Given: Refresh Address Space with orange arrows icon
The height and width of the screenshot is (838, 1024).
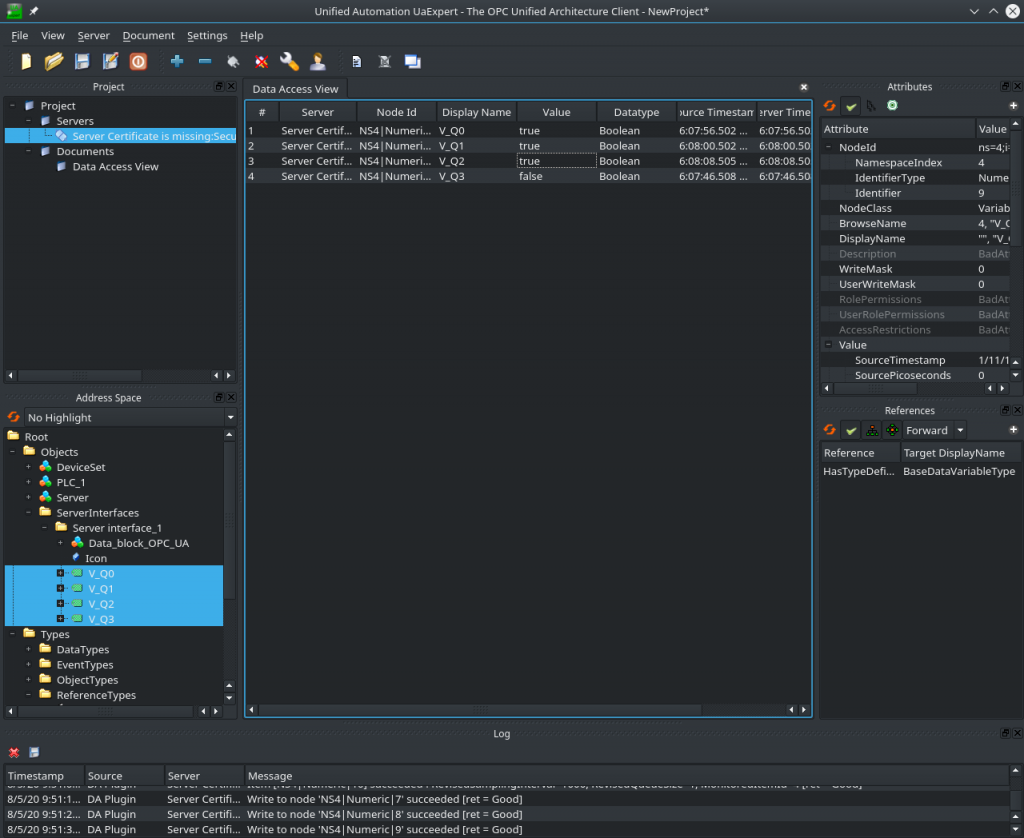Looking at the screenshot, I should (14, 417).
